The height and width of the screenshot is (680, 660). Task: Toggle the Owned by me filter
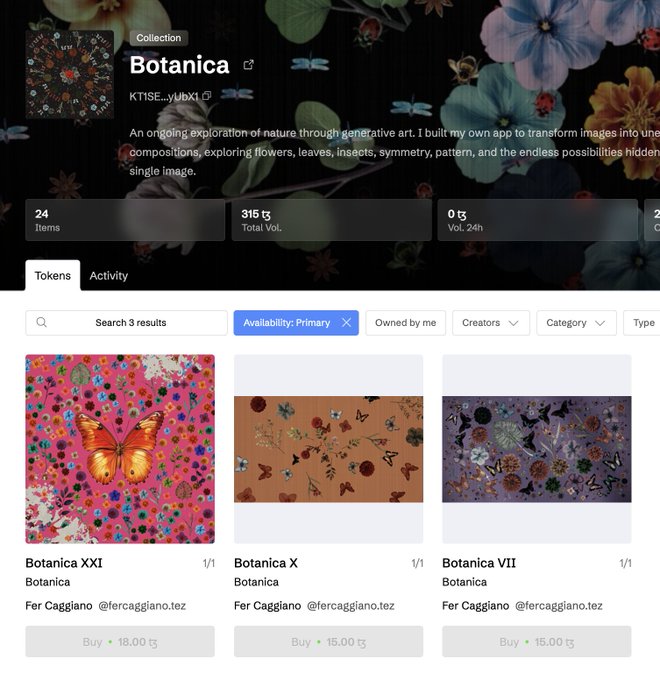click(x=405, y=323)
